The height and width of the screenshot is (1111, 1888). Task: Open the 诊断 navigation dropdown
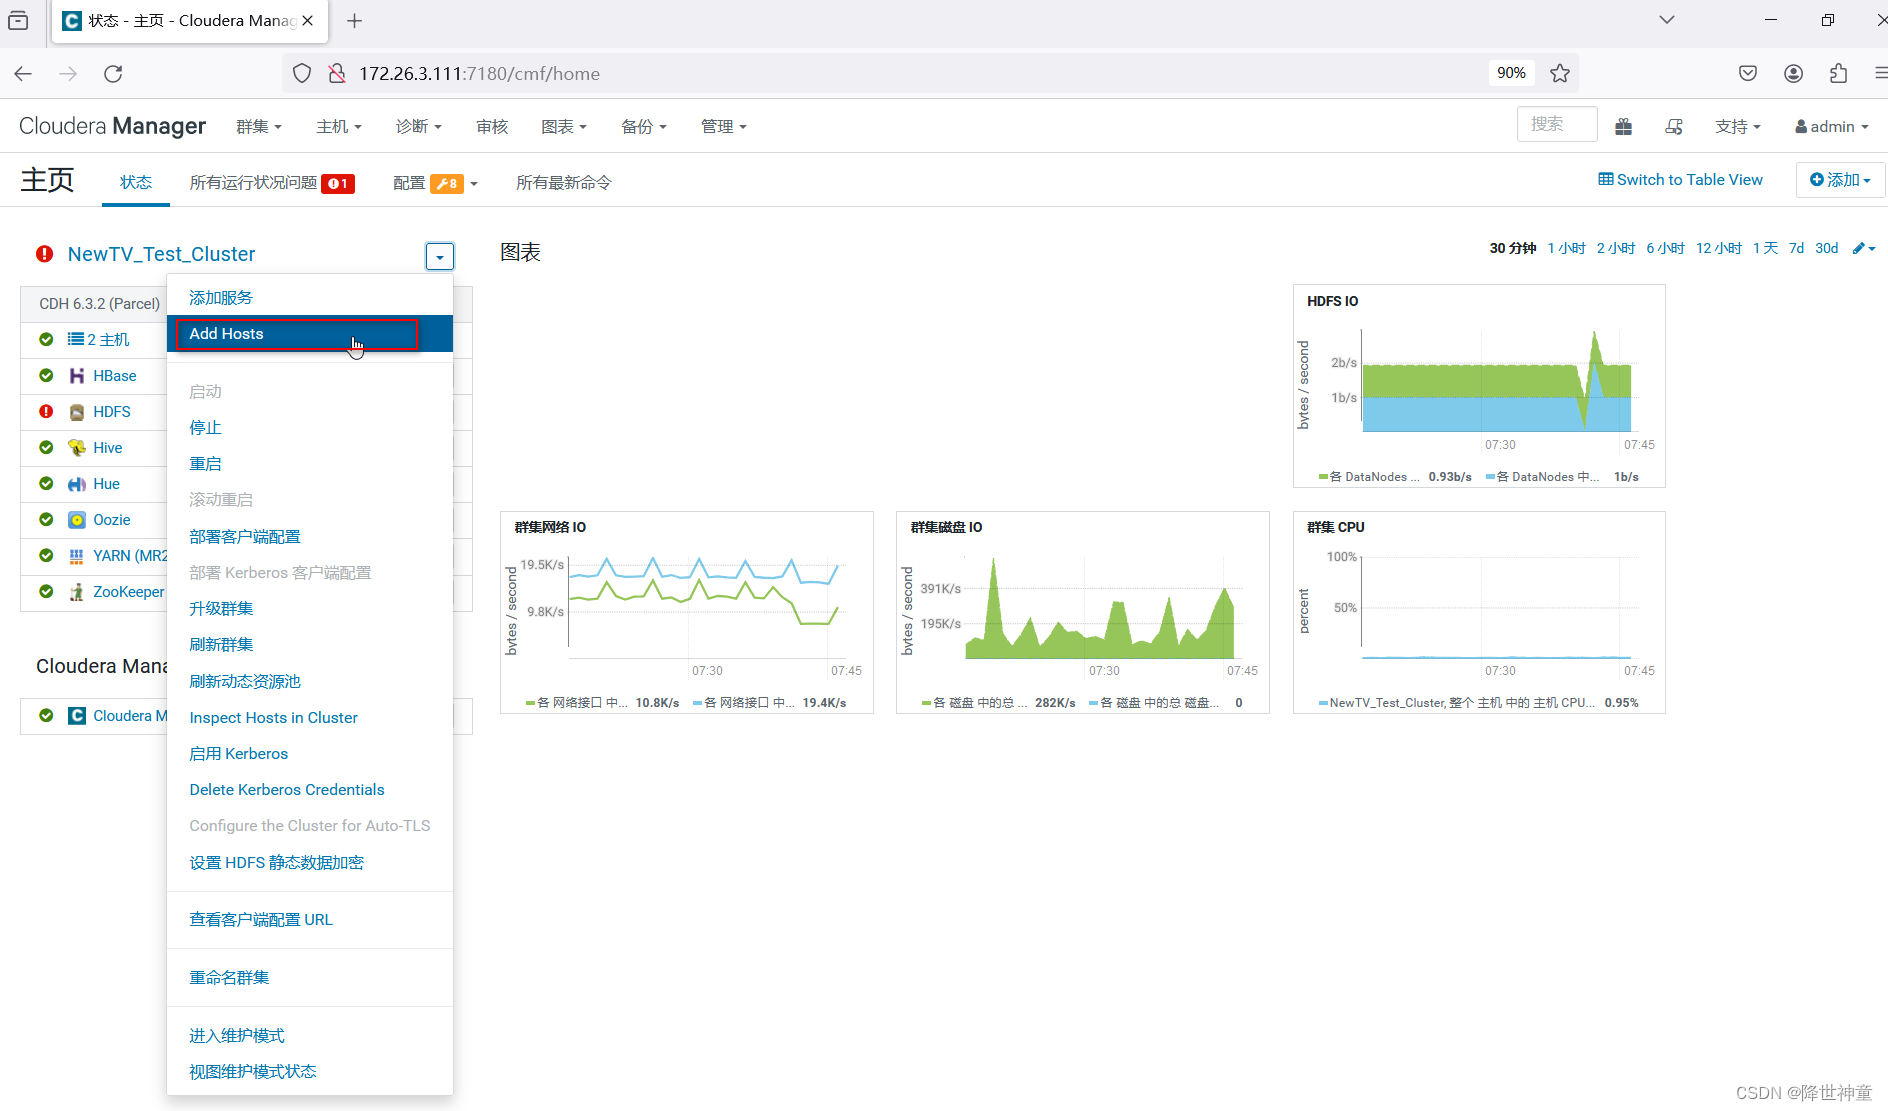pyautogui.click(x=419, y=127)
